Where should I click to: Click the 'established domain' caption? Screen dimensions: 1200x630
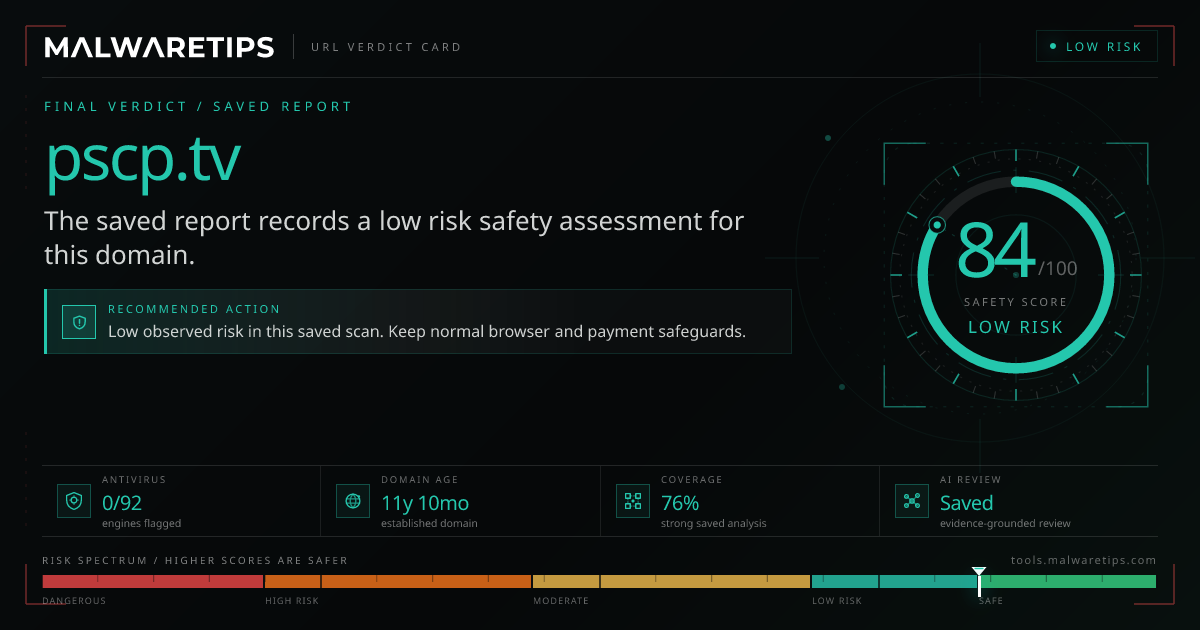[x=429, y=523]
